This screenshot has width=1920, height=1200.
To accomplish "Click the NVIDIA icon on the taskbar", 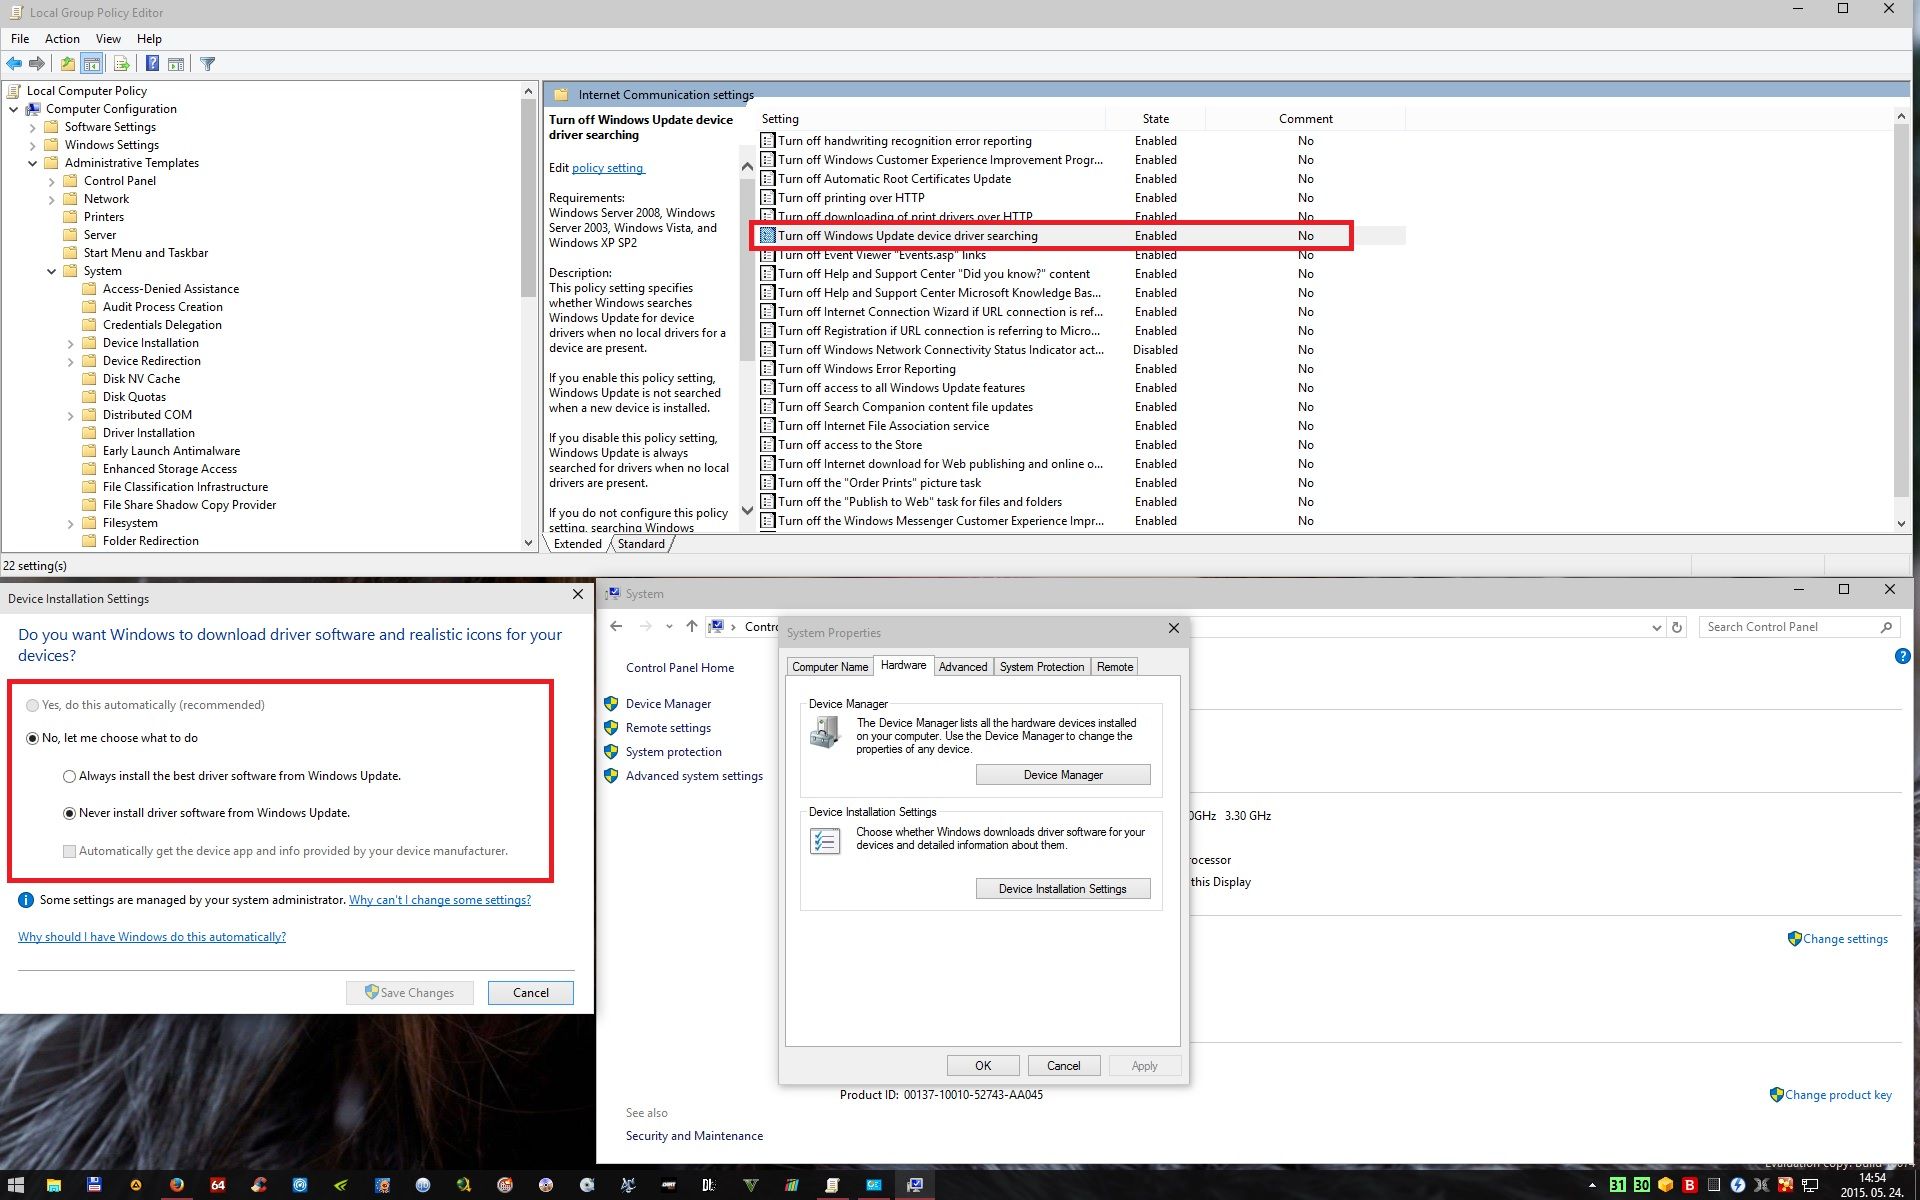I will (341, 1185).
